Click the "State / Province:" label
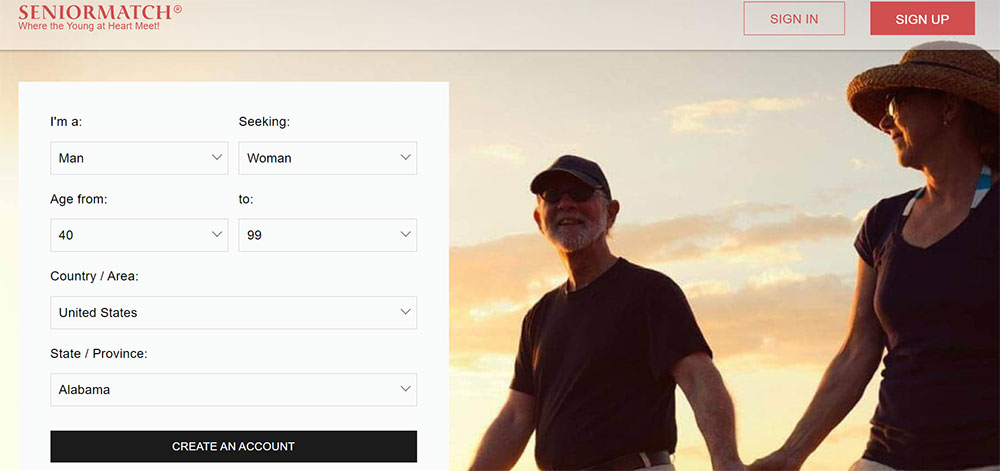 point(98,353)
